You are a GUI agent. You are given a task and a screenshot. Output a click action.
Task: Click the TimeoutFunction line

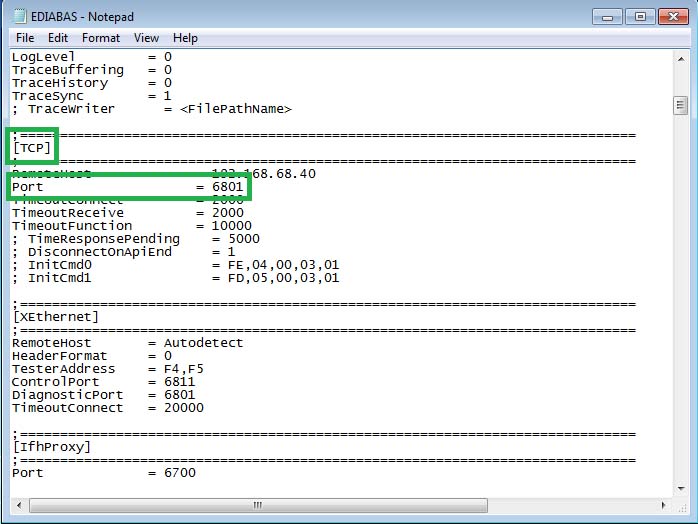(132, 226)
